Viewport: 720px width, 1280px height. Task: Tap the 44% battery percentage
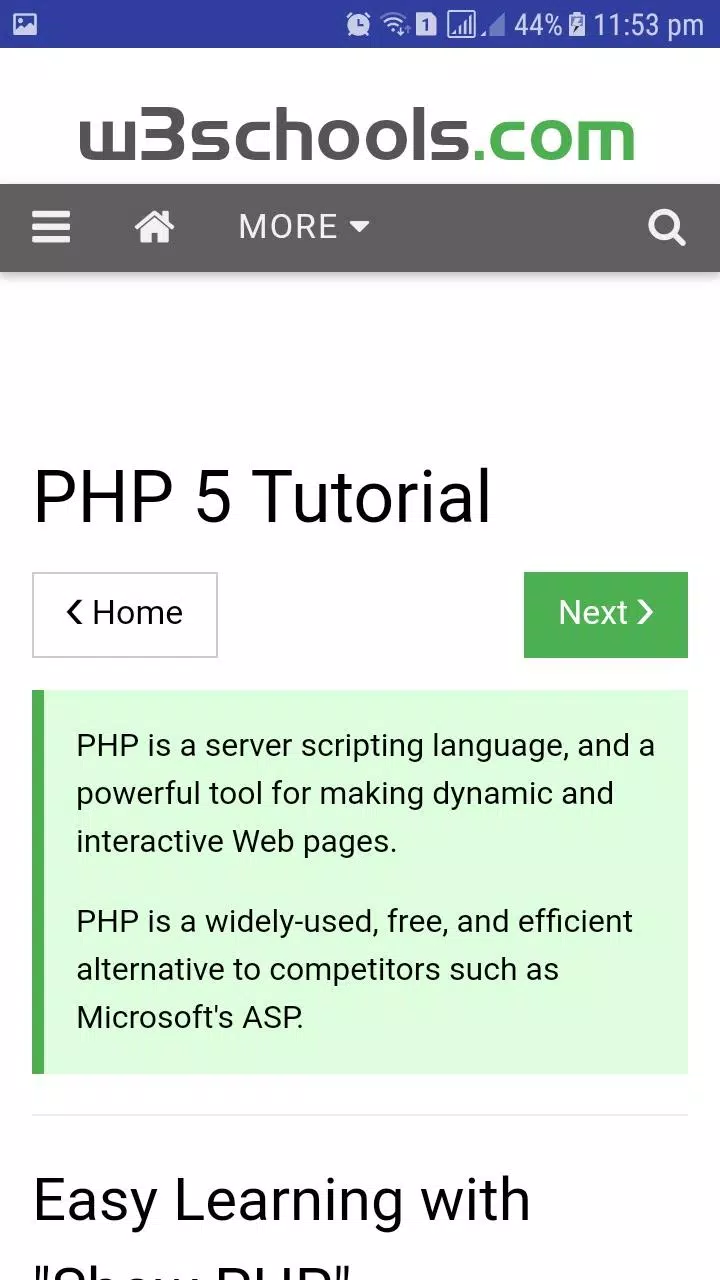(x=538, y=24)
